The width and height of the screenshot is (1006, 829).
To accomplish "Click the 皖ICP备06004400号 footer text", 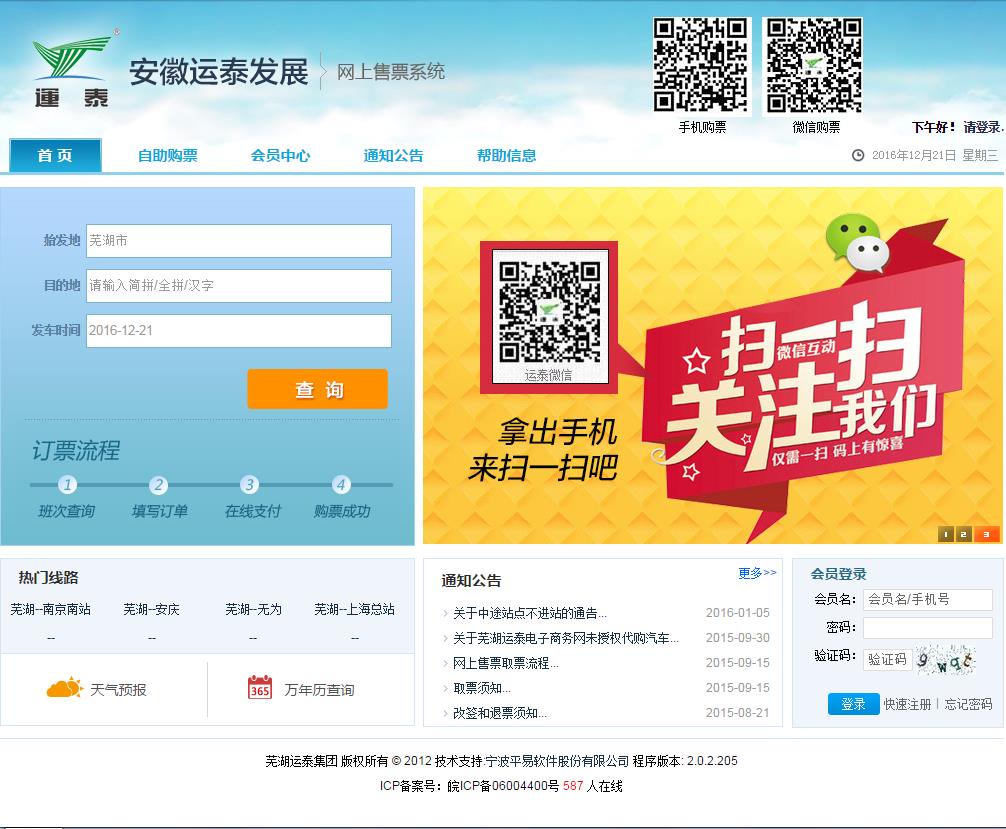I will (x=503, y=786).
